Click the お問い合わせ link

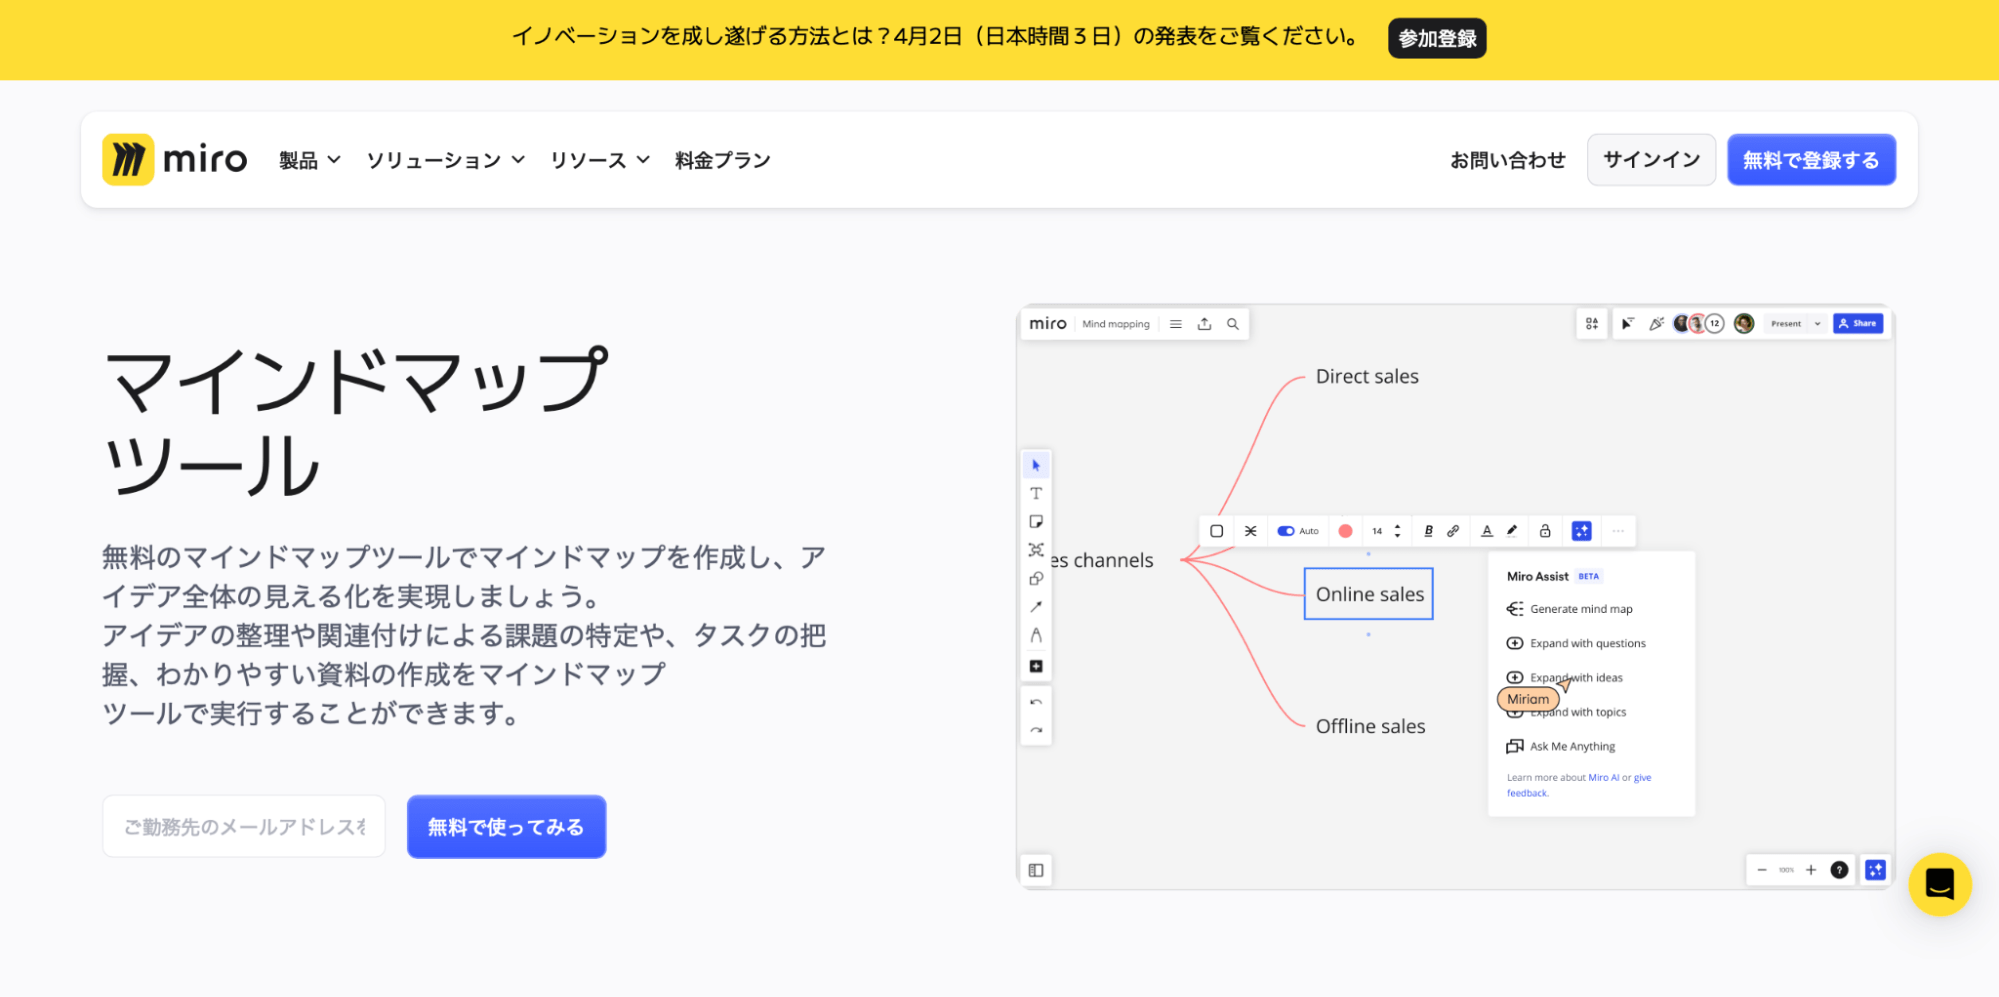tap(1508, 160)
